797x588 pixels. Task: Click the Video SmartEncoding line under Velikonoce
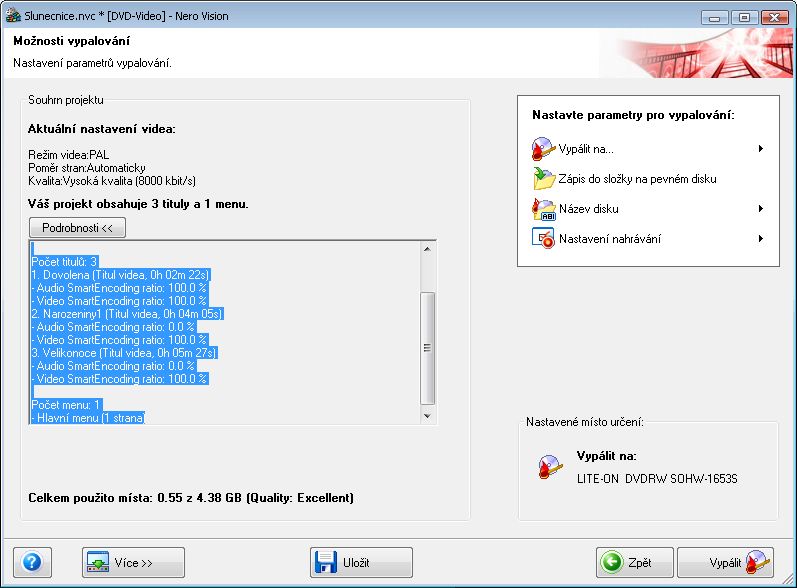tap(119, 379)
